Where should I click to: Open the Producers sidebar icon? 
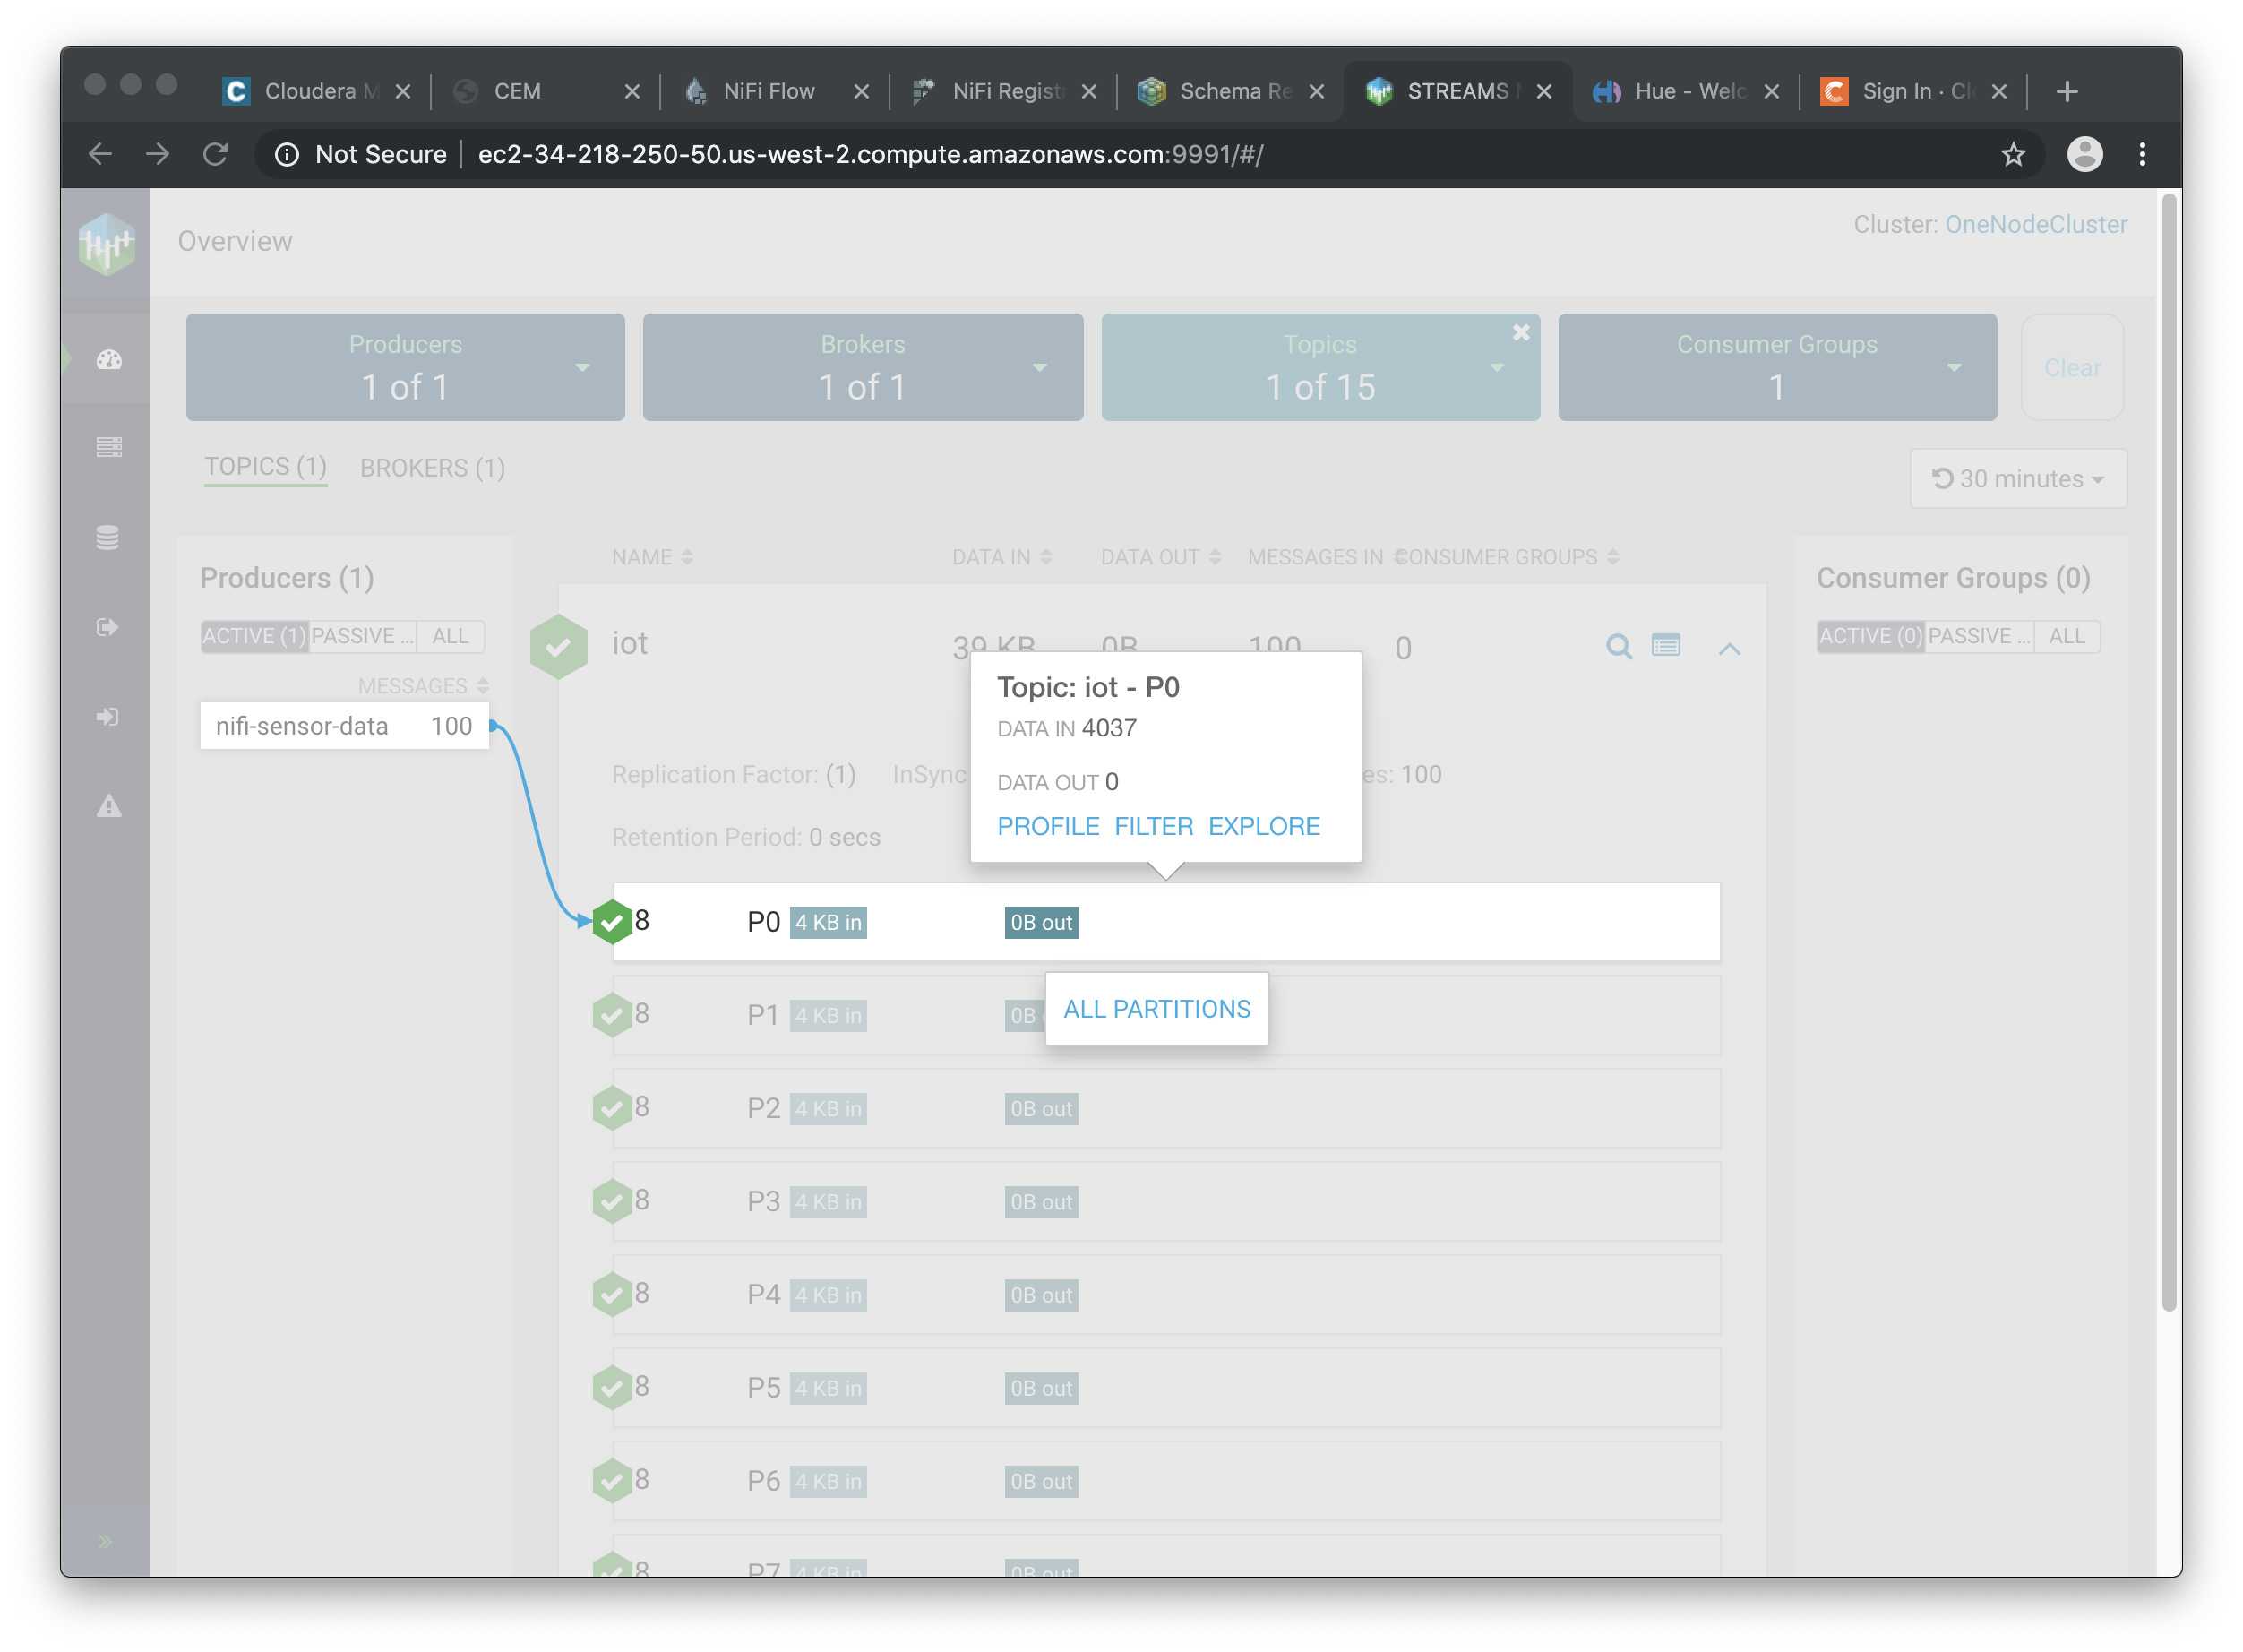108,627
